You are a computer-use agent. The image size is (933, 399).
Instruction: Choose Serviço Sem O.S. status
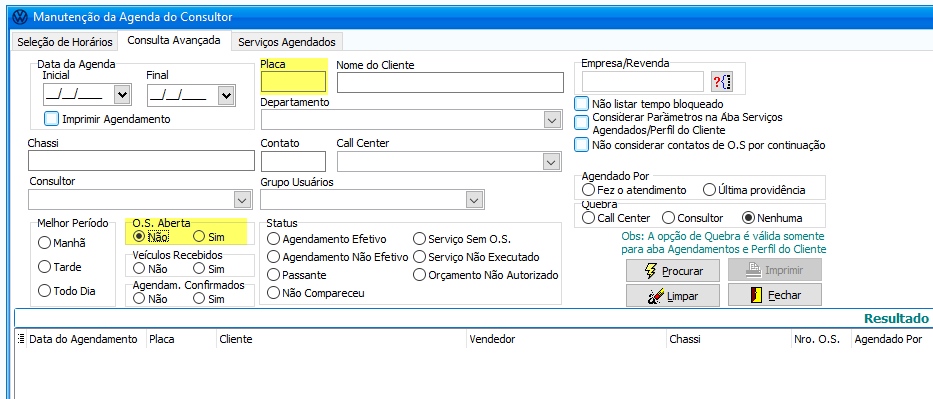[x=420, y=239]
